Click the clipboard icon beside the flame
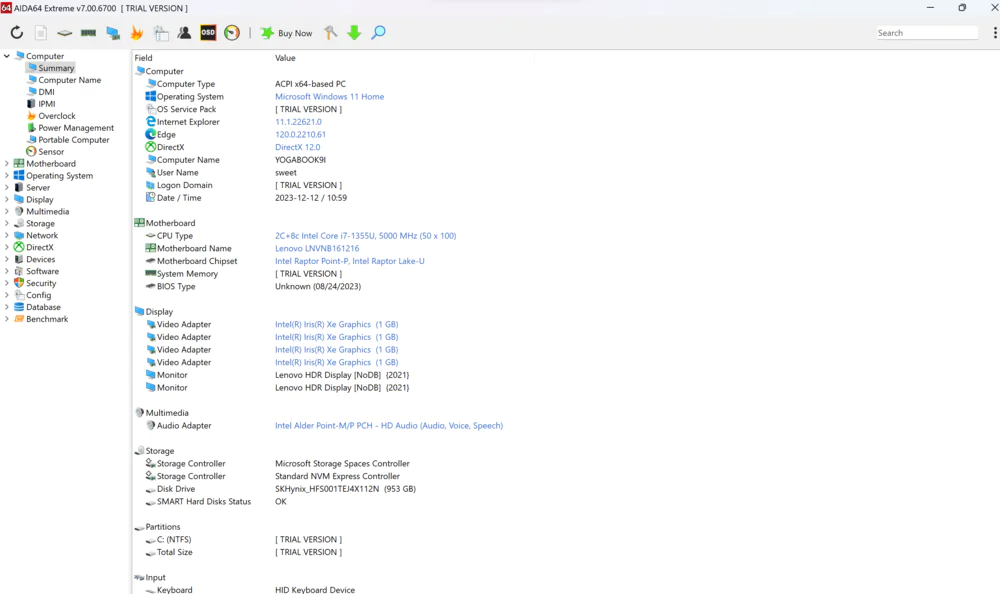This screenshot has height=594, width=1000. tap(161, 33)
